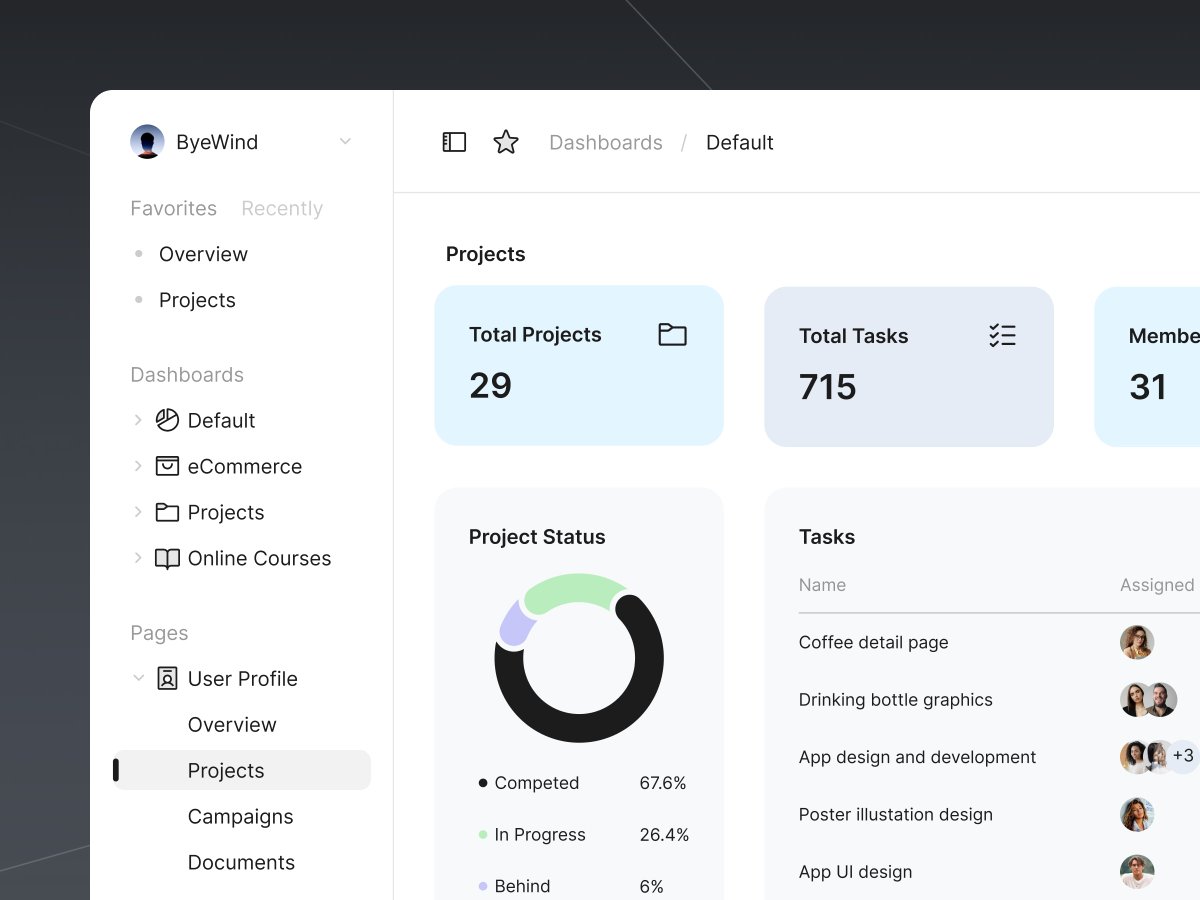Screen dimensions: 1200x900
Task: Click the eCommerce shopping bag icon
Action: click(x=167, y=466)
